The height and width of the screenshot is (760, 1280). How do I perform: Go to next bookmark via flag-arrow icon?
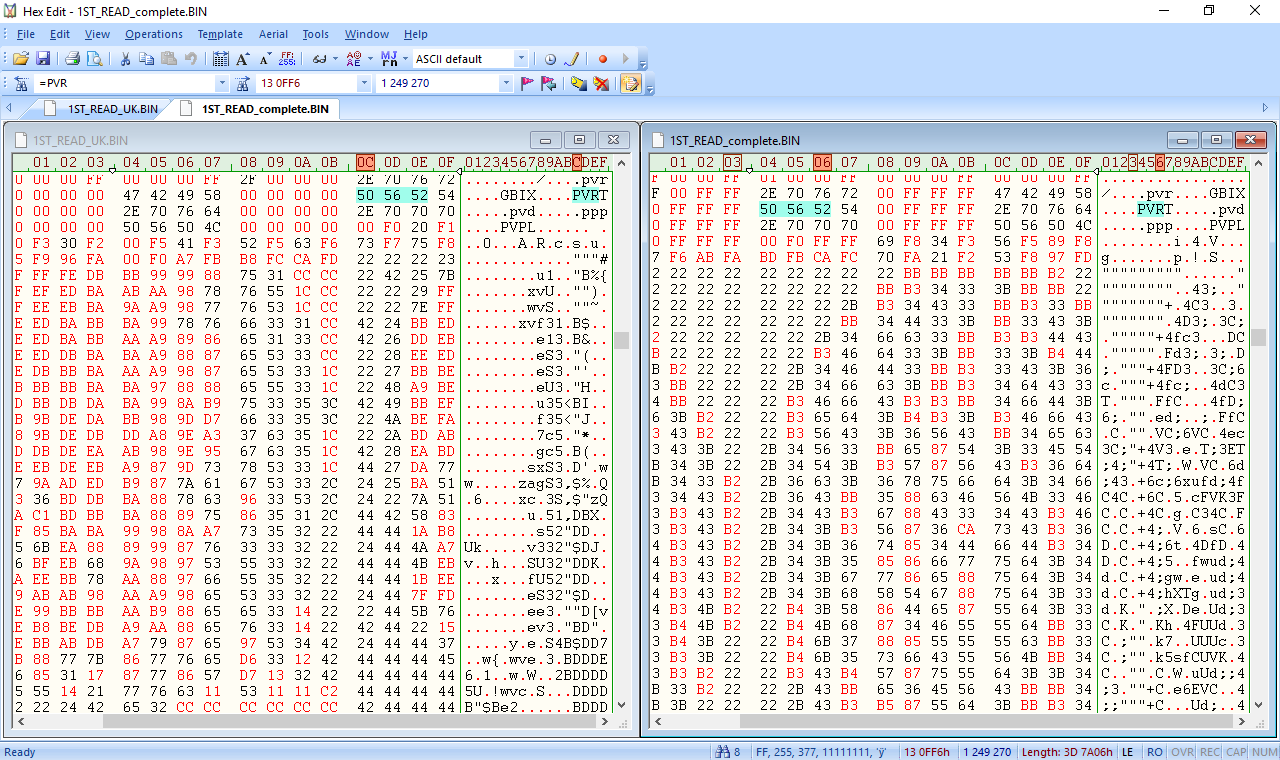pos(549,83)
